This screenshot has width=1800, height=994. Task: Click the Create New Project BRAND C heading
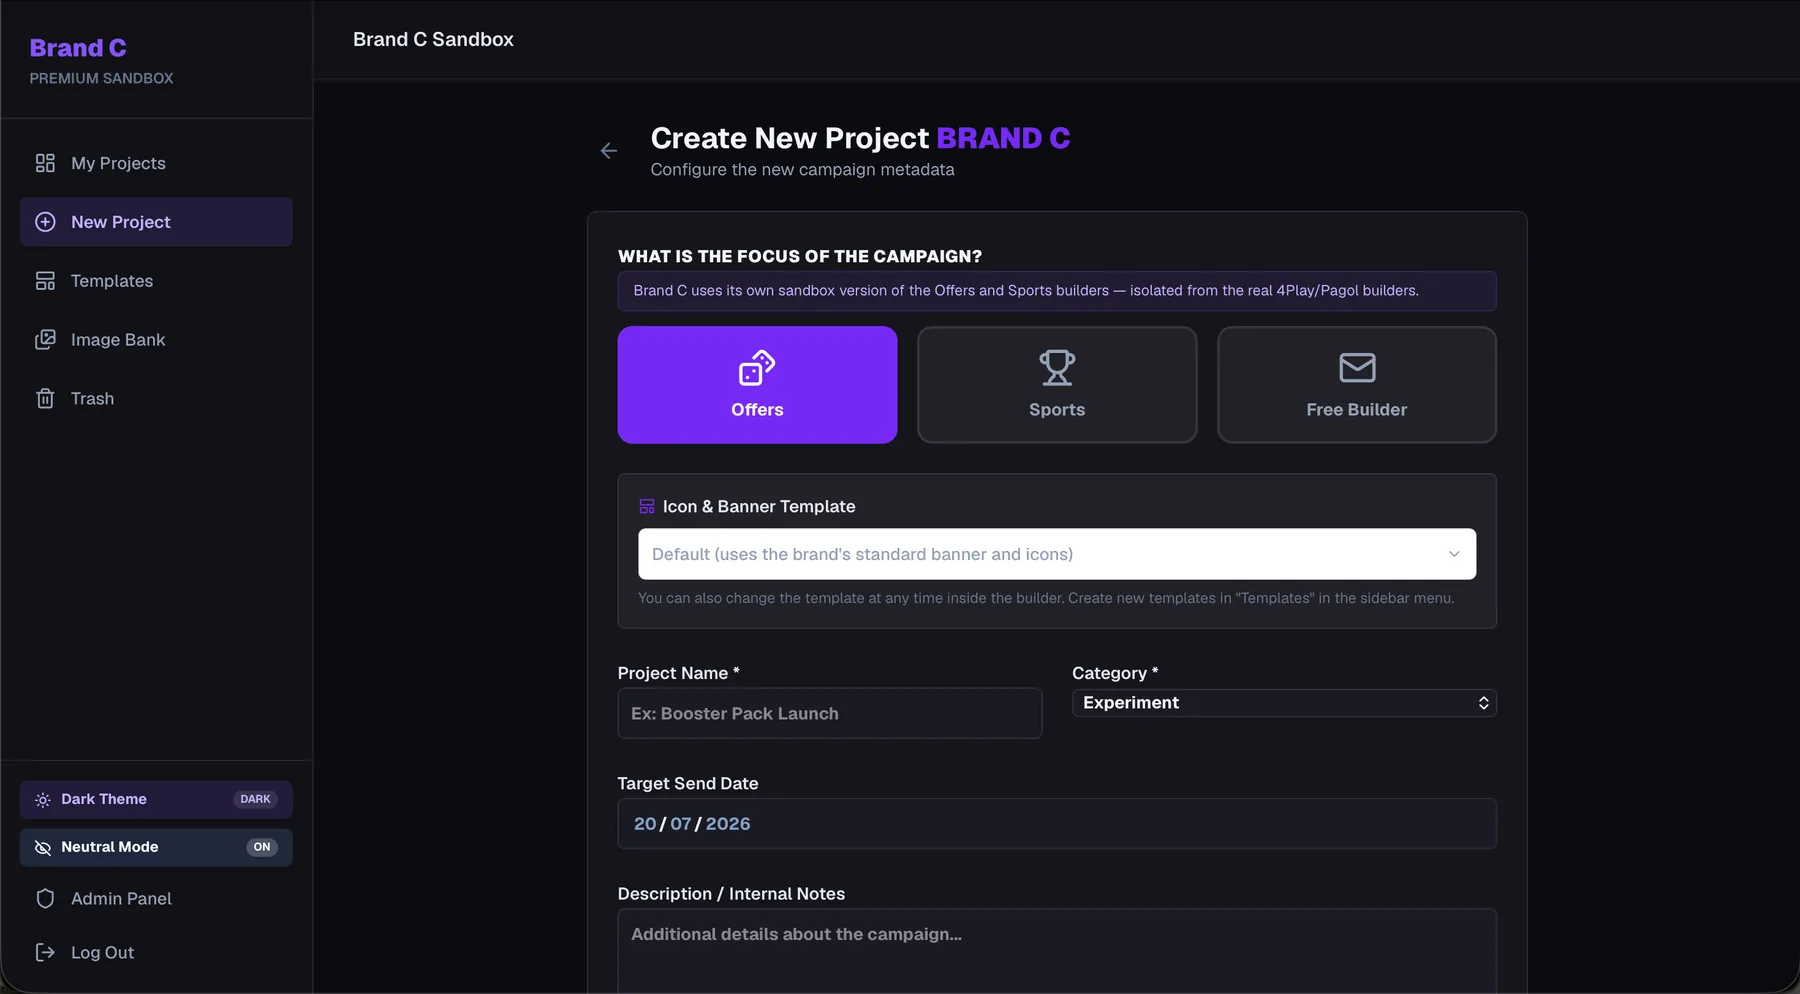coord(860,138)
